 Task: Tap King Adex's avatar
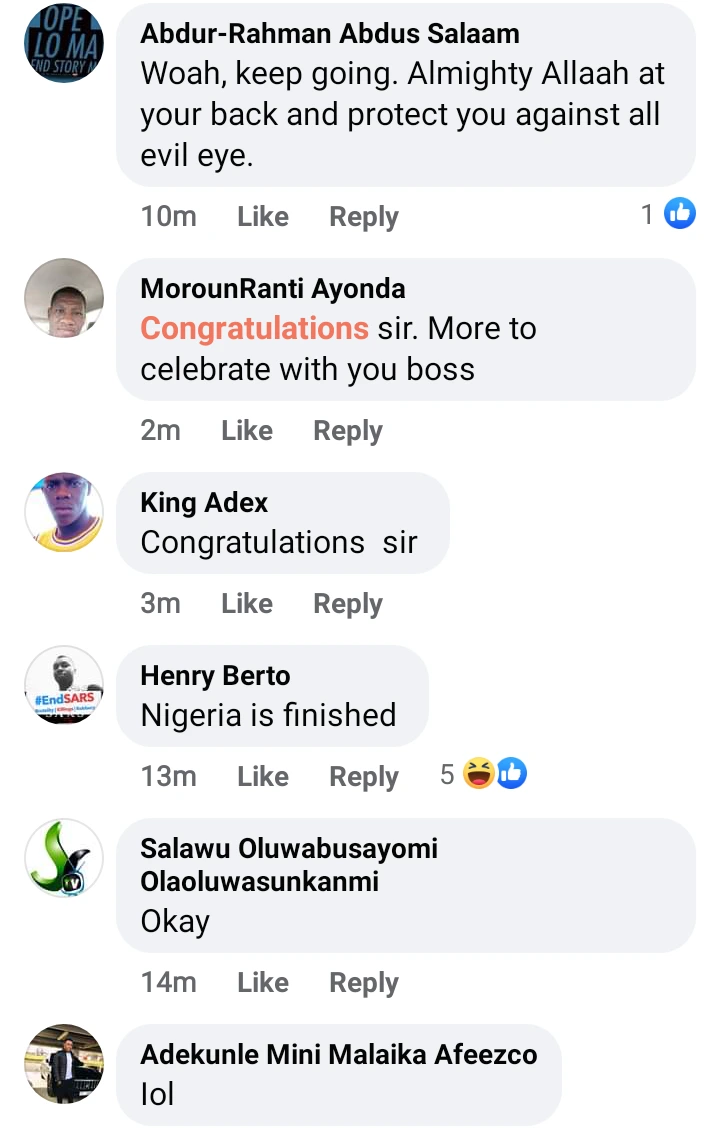(x=63, y=512)
